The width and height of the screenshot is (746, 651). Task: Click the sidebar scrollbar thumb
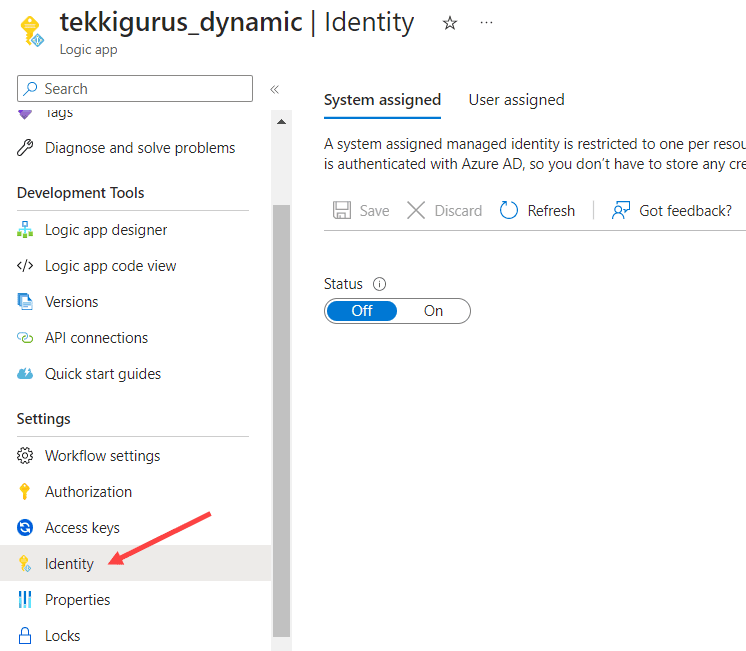tap(282, 421)
